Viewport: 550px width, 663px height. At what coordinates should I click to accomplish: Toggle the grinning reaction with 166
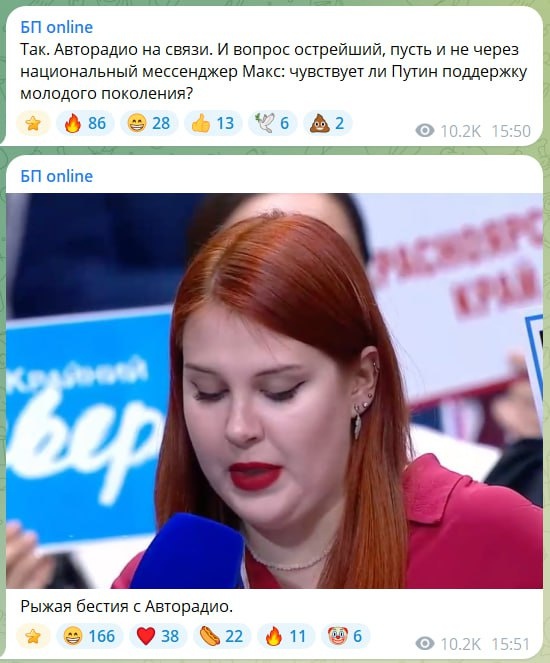coord(90,636)
